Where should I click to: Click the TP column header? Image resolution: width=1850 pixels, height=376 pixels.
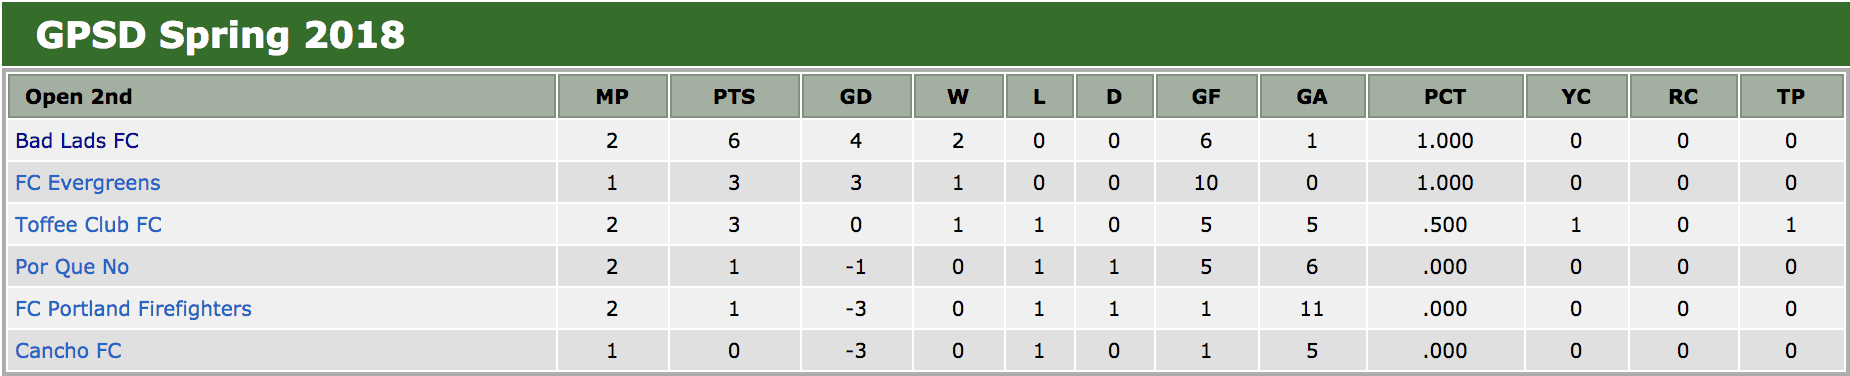(x=1791, y=97)
